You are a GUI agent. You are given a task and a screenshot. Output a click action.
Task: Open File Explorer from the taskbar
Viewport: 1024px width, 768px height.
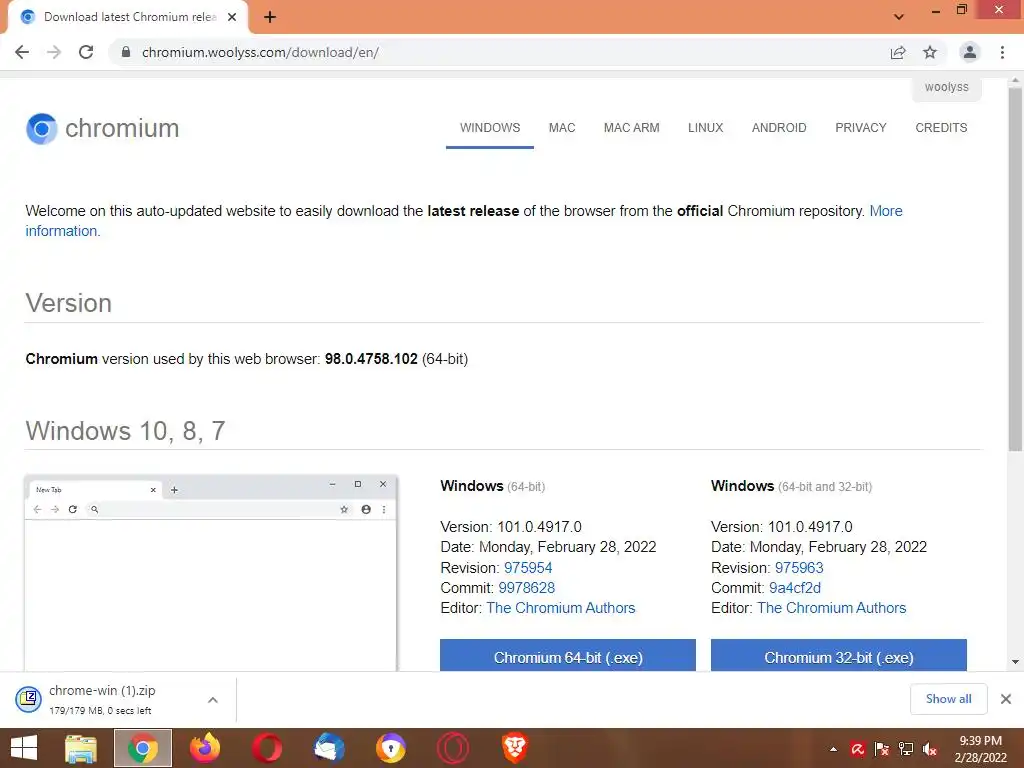tap(81, 748)
